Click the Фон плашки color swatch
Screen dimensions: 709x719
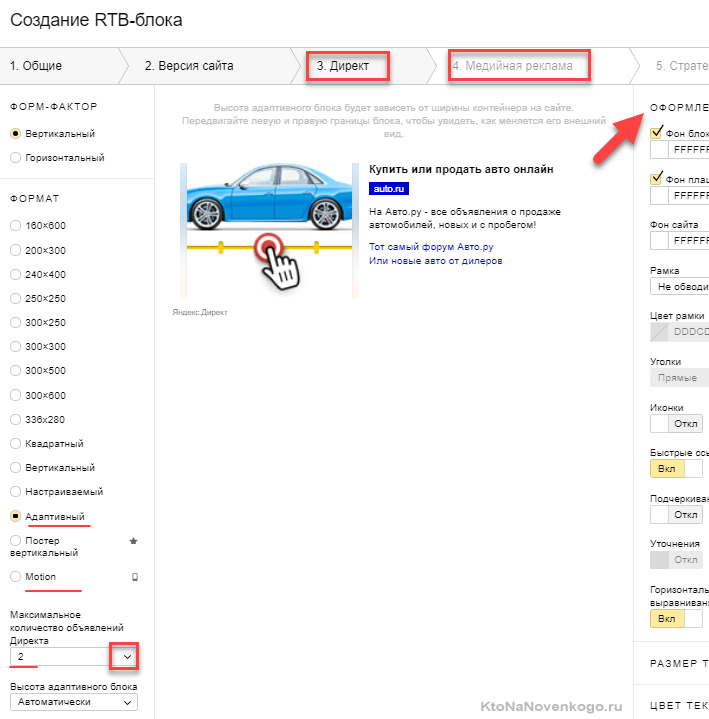click(x=659, y=196)
